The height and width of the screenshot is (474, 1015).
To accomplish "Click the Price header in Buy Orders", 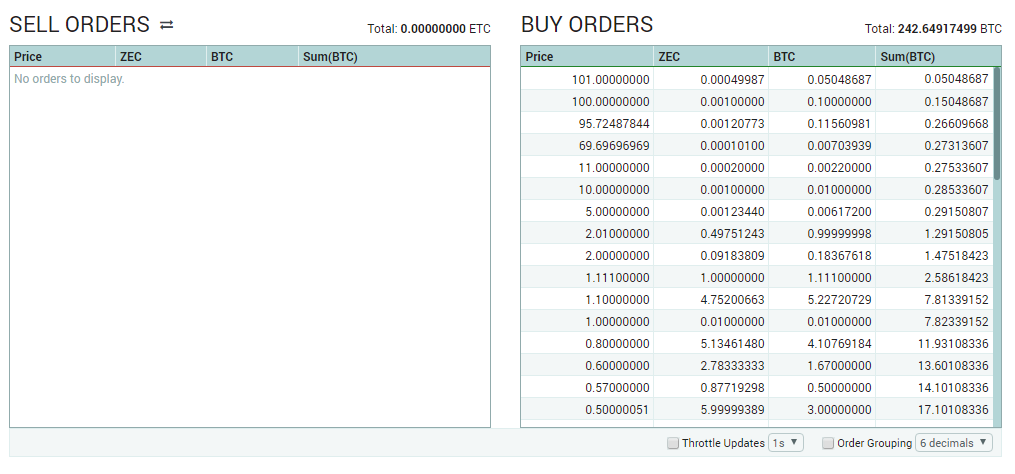I will pyautogui.click(x=587, y=56).
